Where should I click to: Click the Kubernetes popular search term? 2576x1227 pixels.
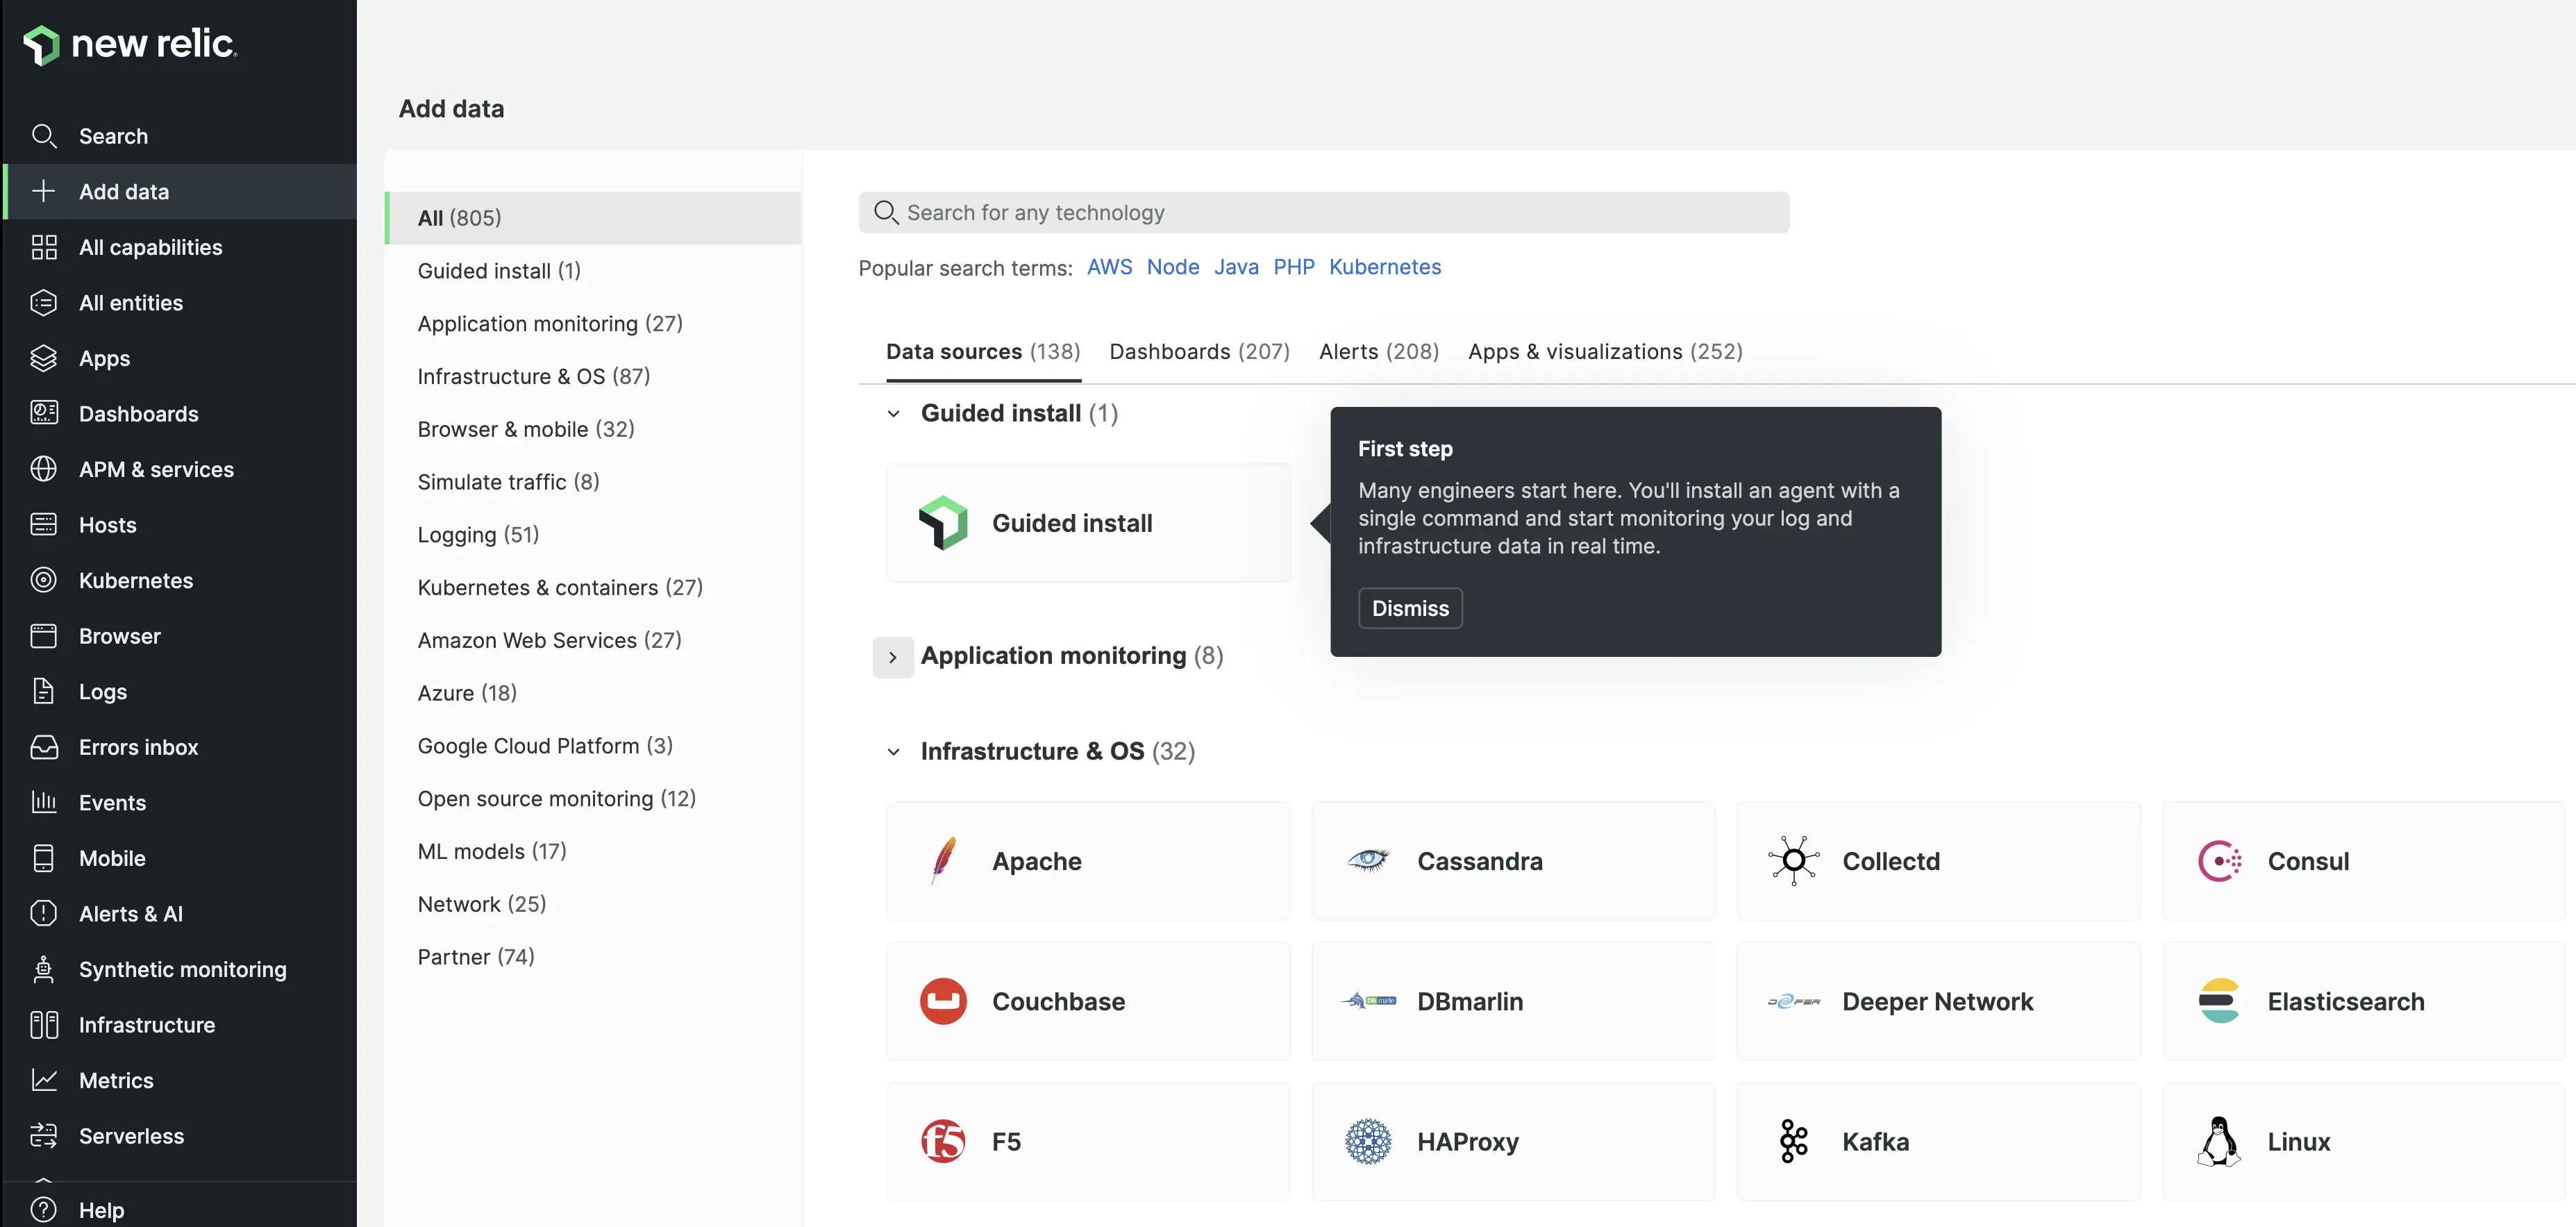click(x=1384, y=267)
